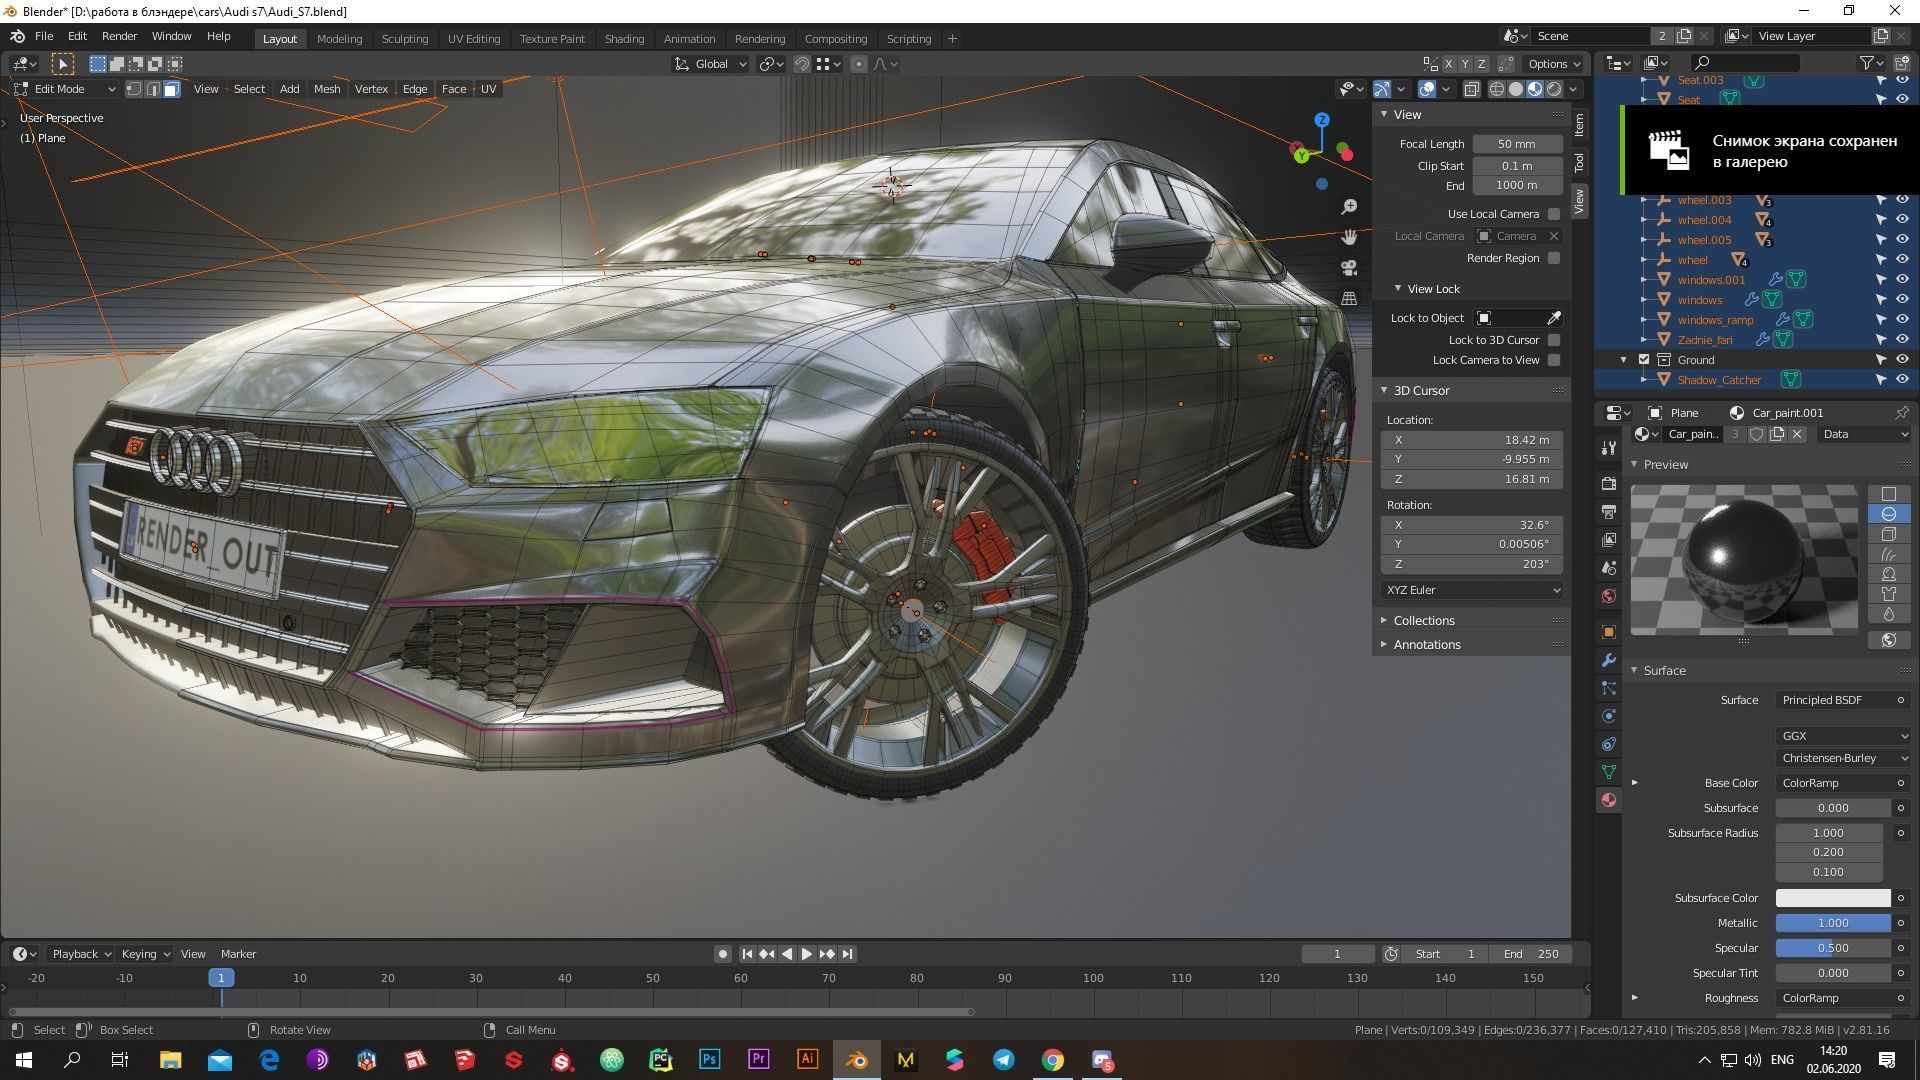Click the Metallic value slider
Screen dimensions: 1920x1080
tap(1833, 923)
